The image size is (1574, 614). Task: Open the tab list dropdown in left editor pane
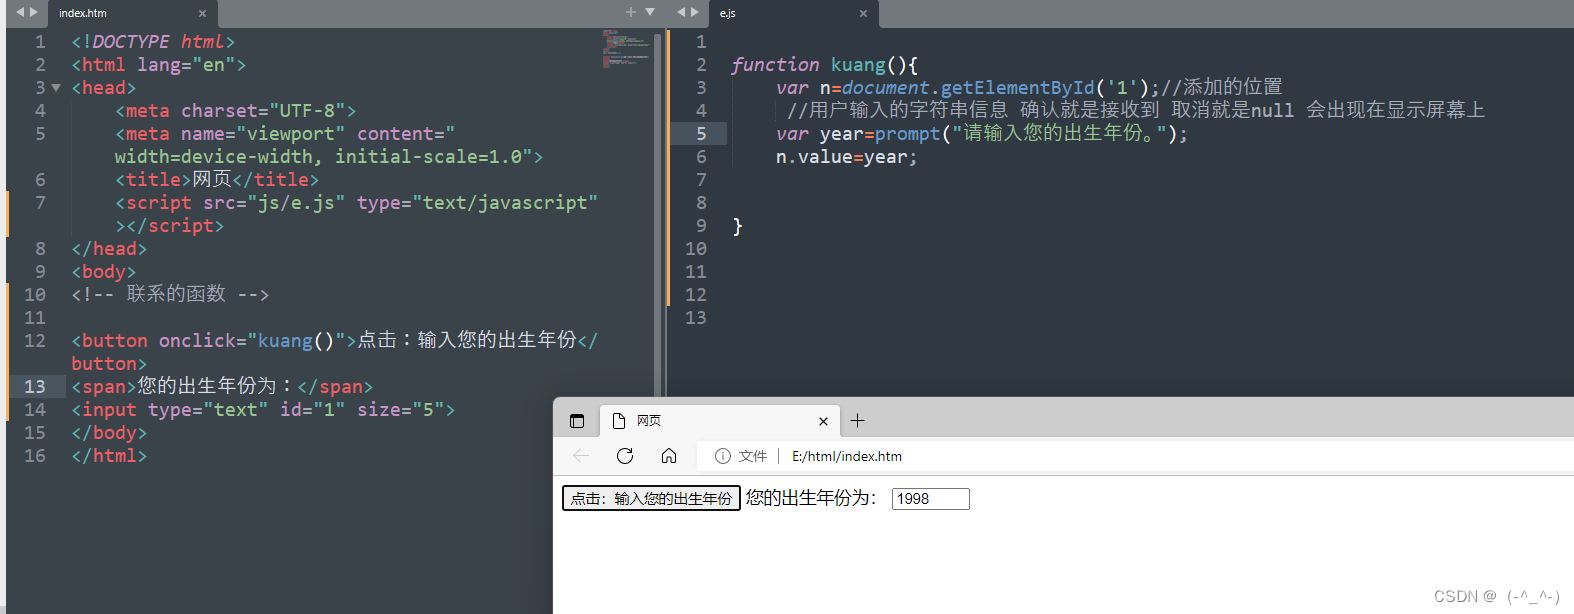(650, 12)
